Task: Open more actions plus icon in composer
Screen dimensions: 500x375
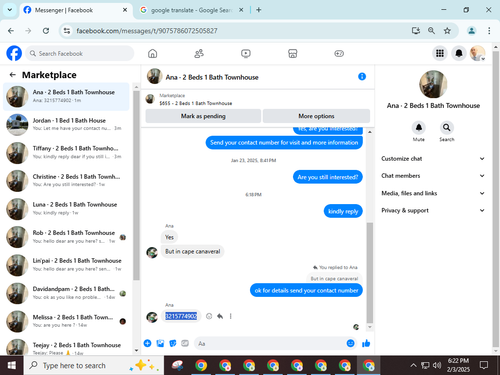Action: [147, 343]
